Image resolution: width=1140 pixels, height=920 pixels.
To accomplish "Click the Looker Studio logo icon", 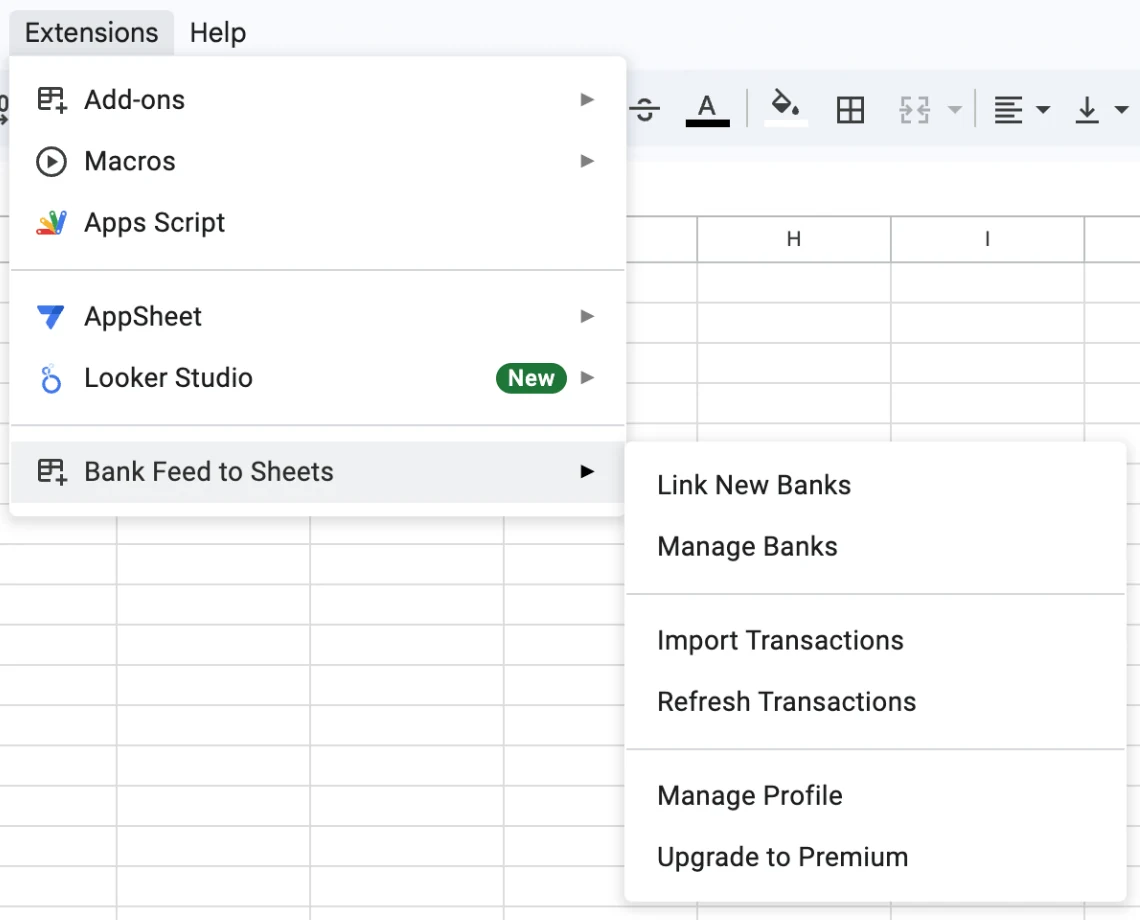I will click(x=51, y=378).
